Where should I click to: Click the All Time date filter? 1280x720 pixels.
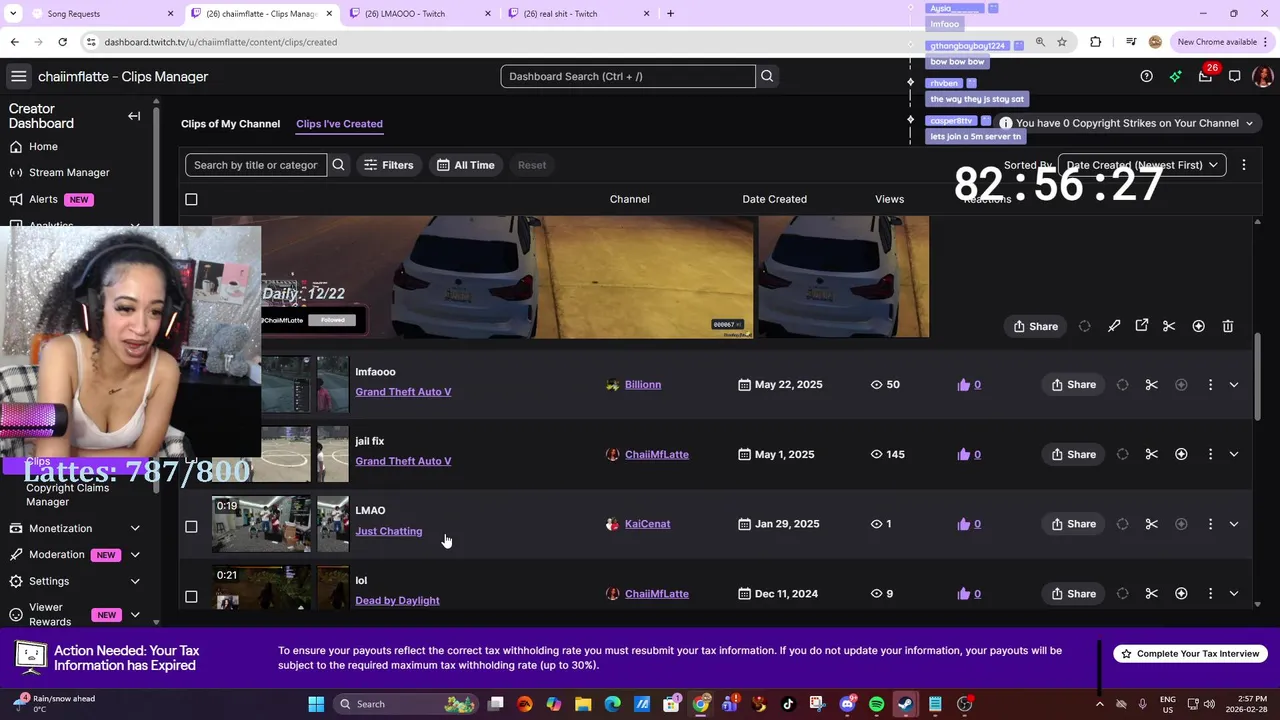466,165
